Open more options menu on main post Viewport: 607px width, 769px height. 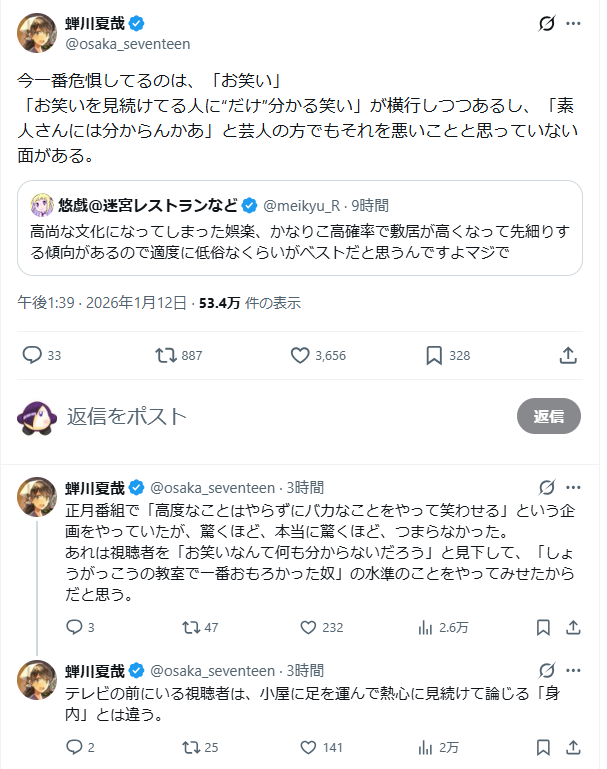(573, 24)
